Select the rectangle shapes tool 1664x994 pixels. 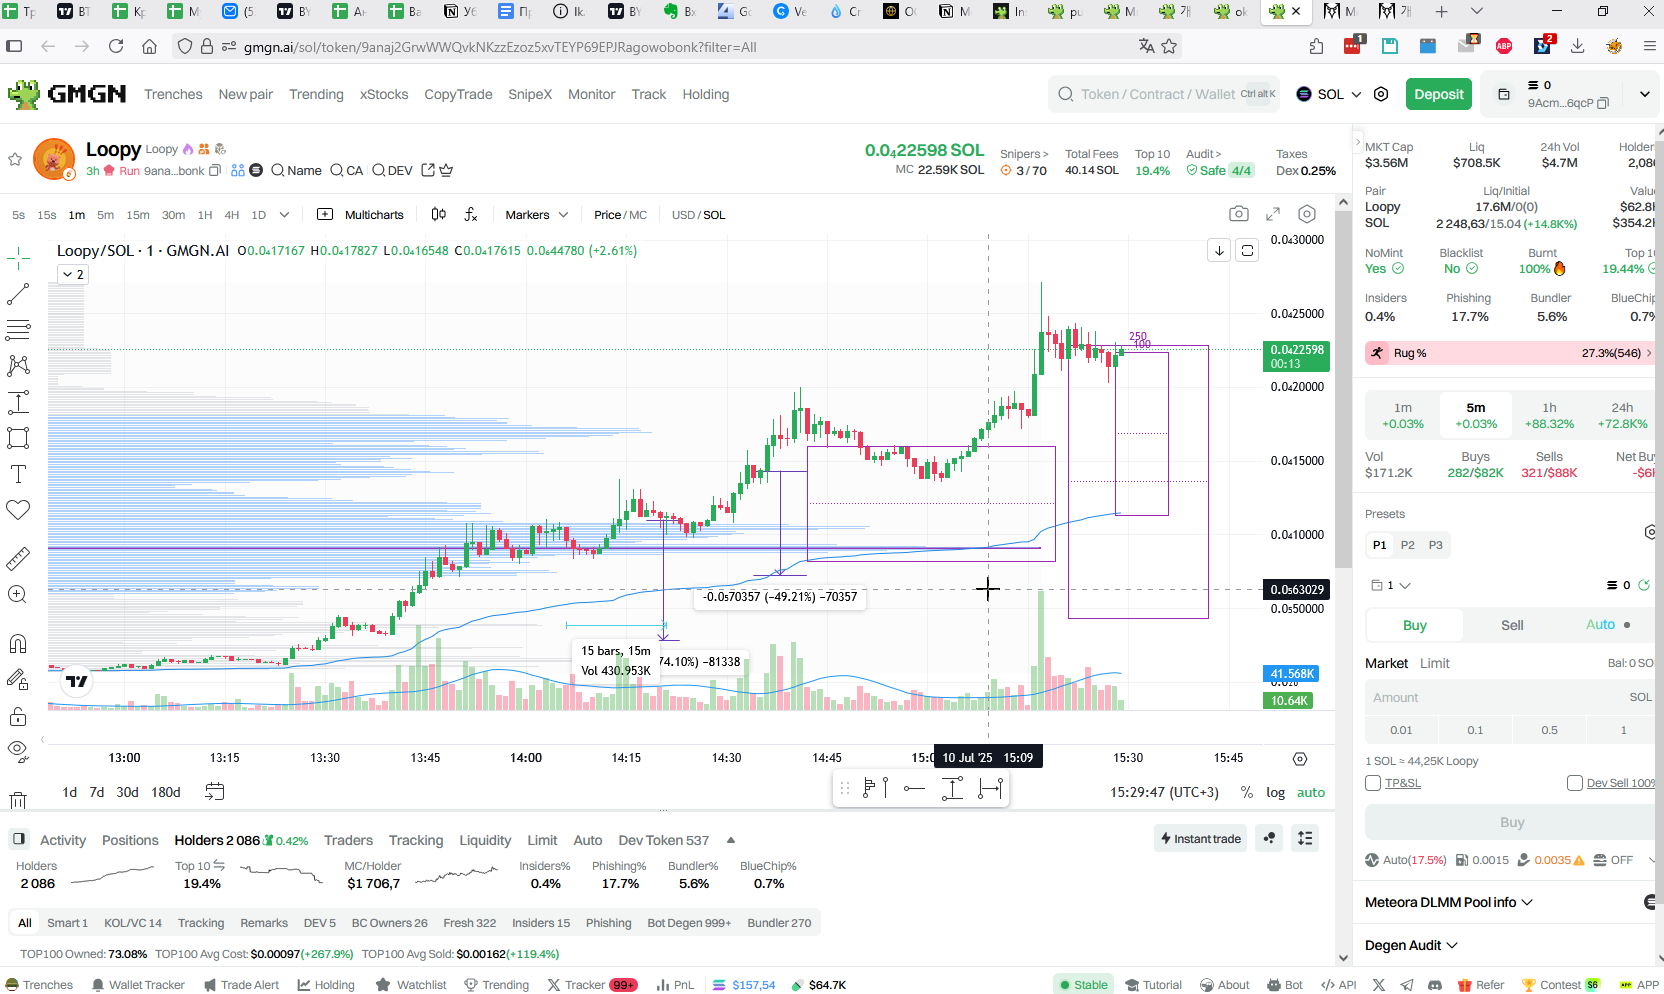tap(18, 438)
